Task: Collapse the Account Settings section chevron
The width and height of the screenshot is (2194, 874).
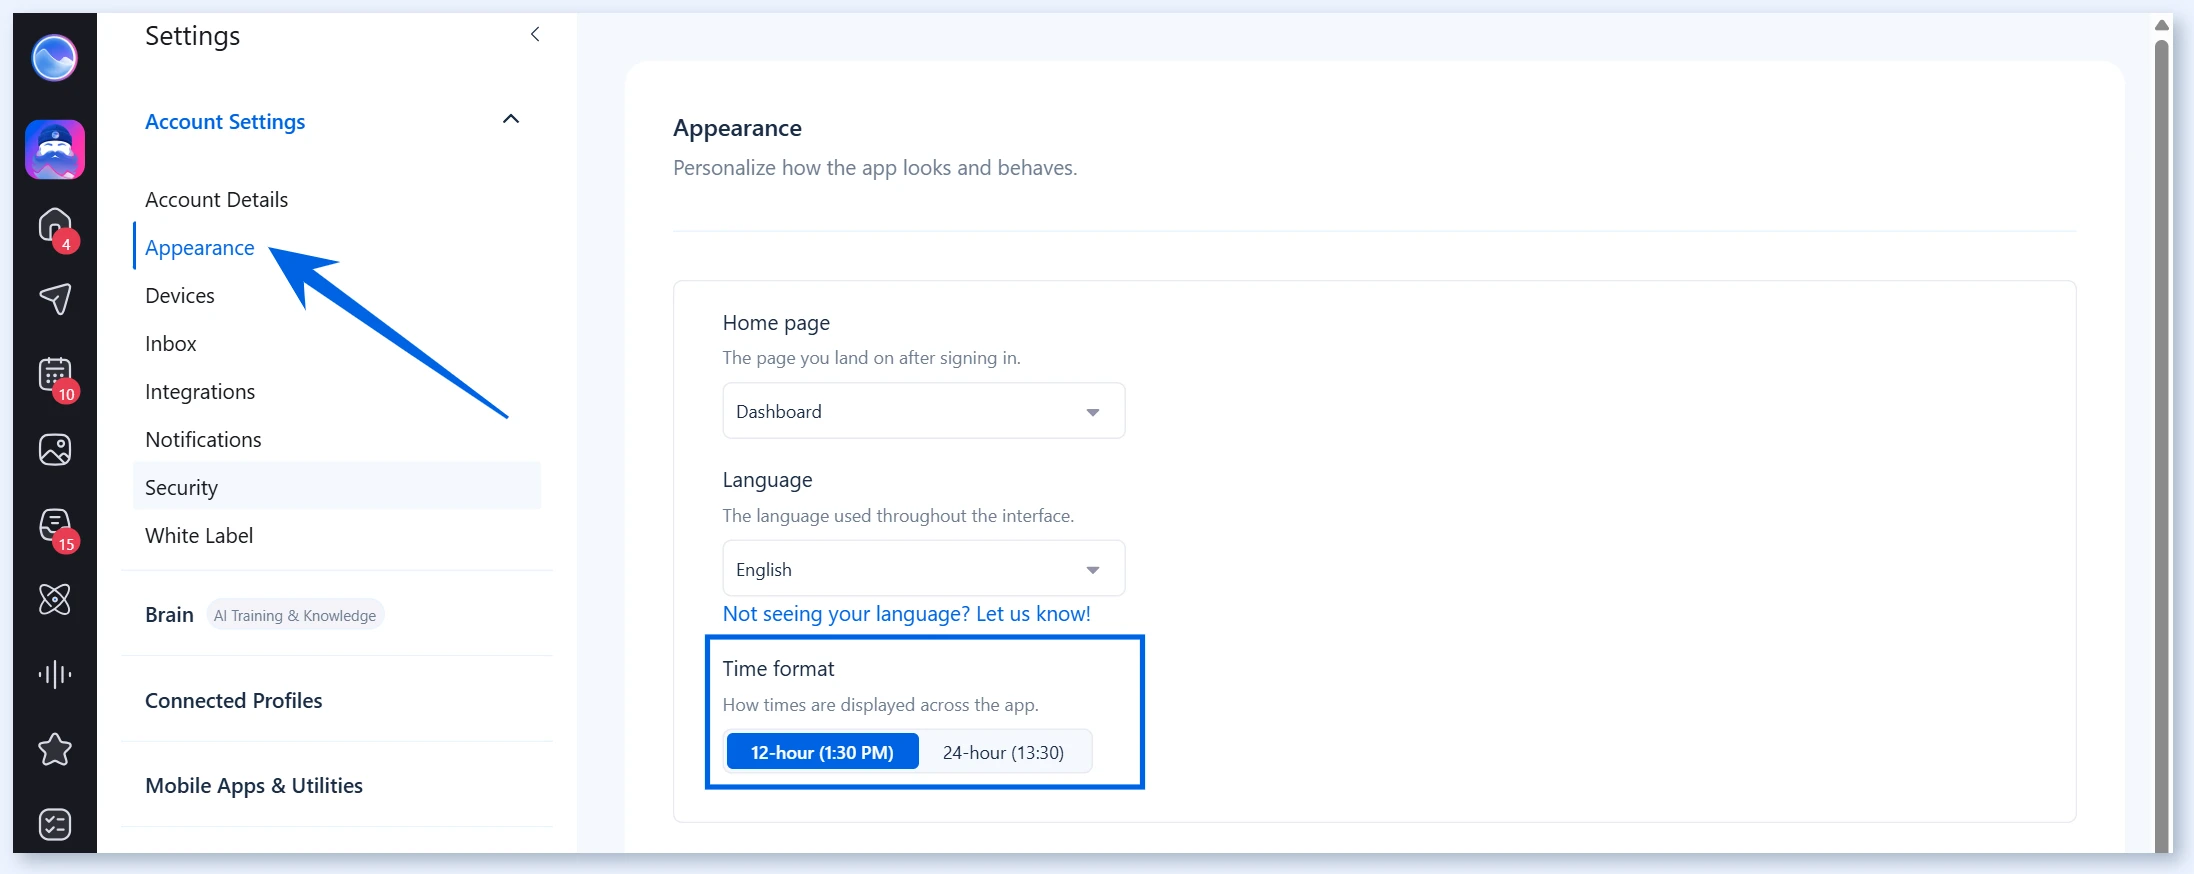Action: coord(511,119)
